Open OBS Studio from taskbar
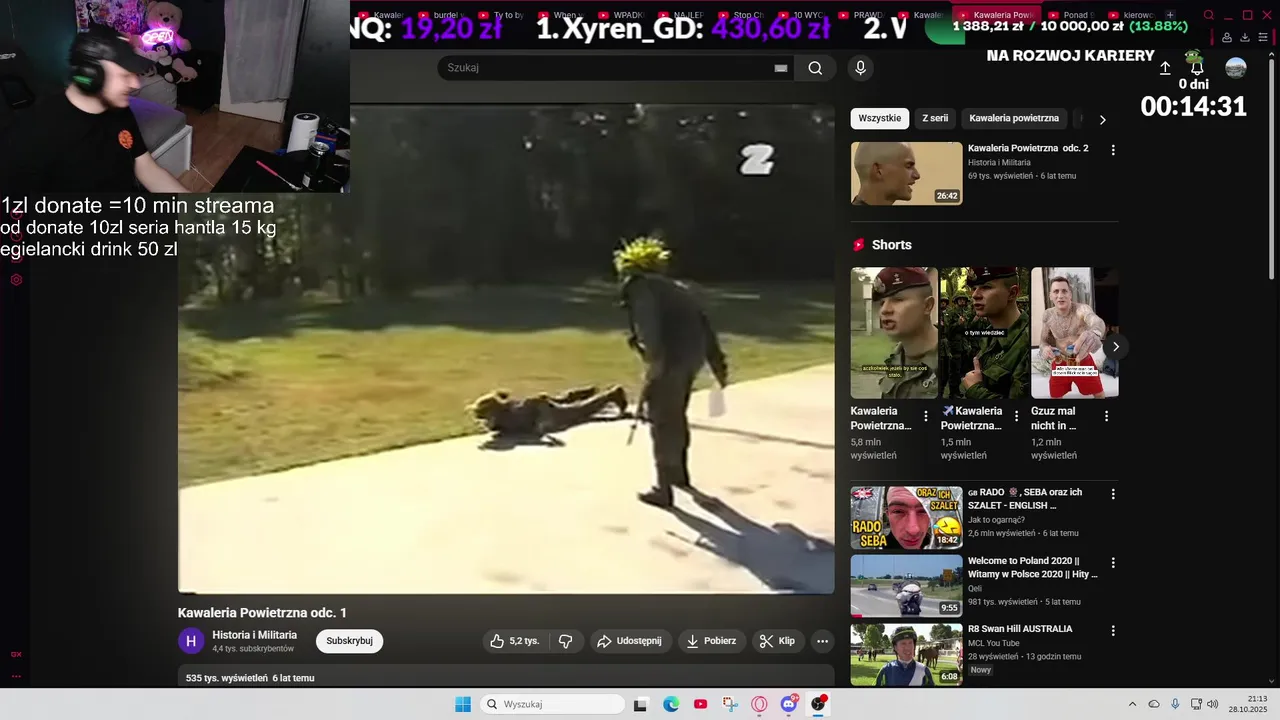The image size is (1280, 720). click(819, 704)
